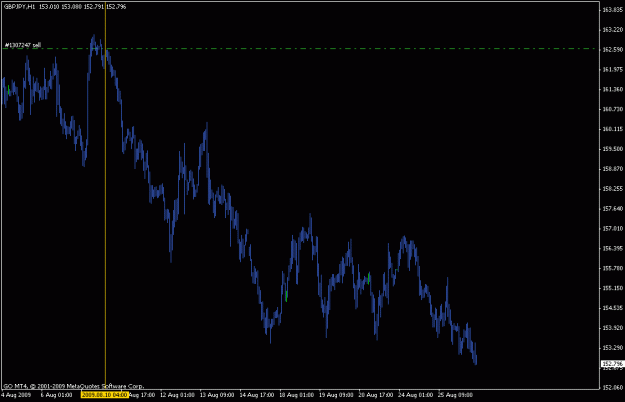The width and height of the screenshot is (625, 402).
Task: Click the 162.590 price axis label
Action: tap(612, 50)
